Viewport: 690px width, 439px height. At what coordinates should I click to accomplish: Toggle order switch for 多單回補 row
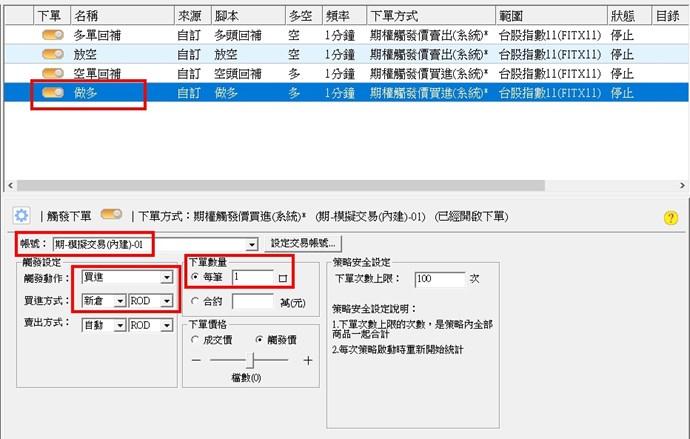pos(53,35)
